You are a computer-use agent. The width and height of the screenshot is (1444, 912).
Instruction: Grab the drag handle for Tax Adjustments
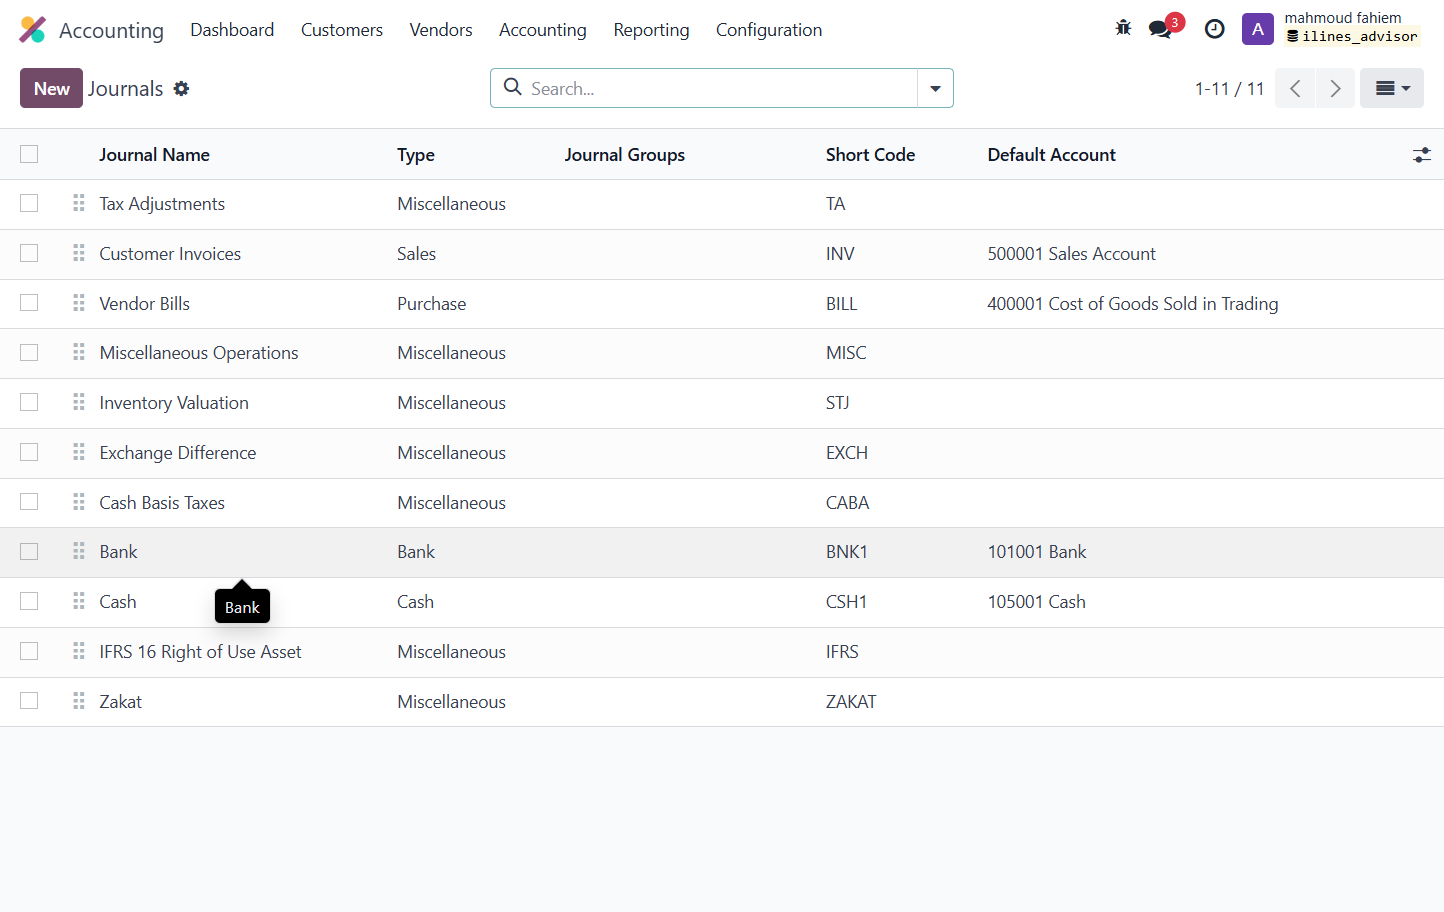(x=79, y=203)
